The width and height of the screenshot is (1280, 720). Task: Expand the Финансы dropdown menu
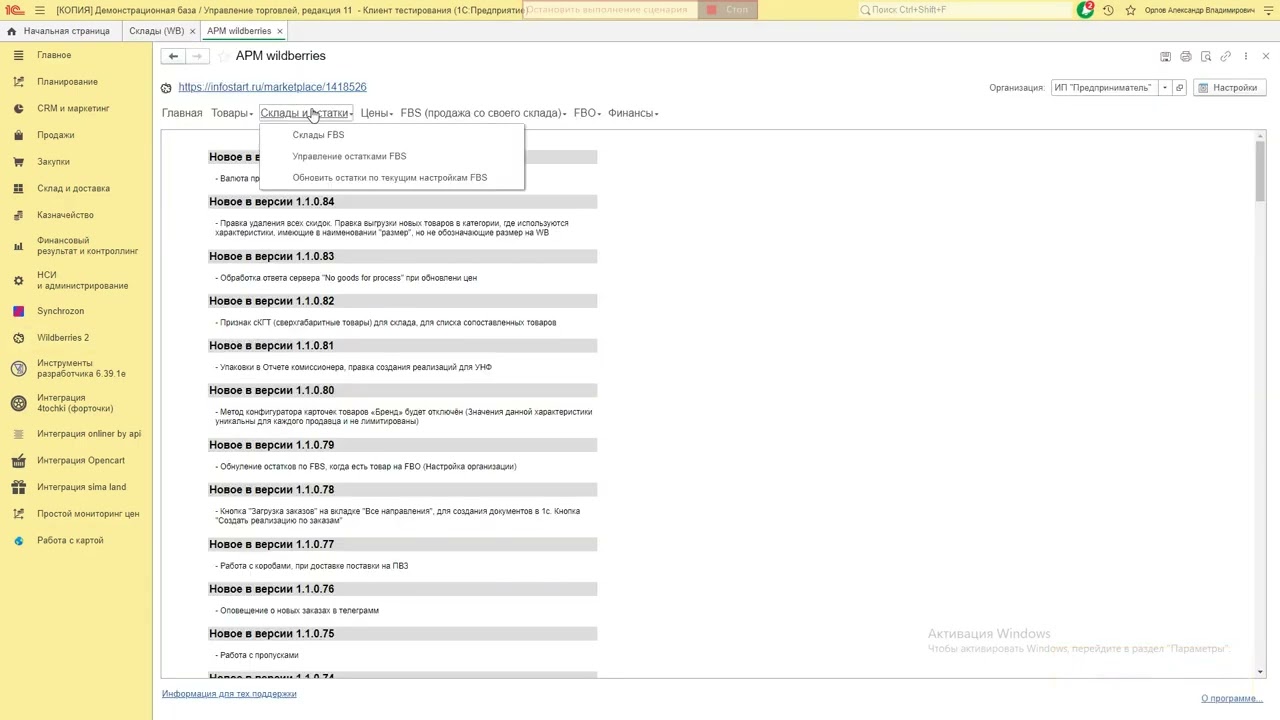click(633, 113)
